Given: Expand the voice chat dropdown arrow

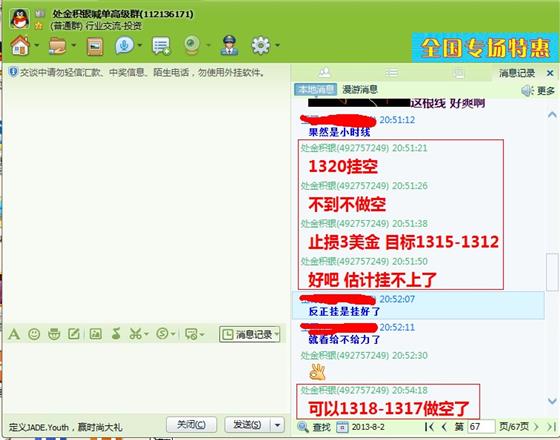Looking at the screenshot, I should (x=140, y=45).
